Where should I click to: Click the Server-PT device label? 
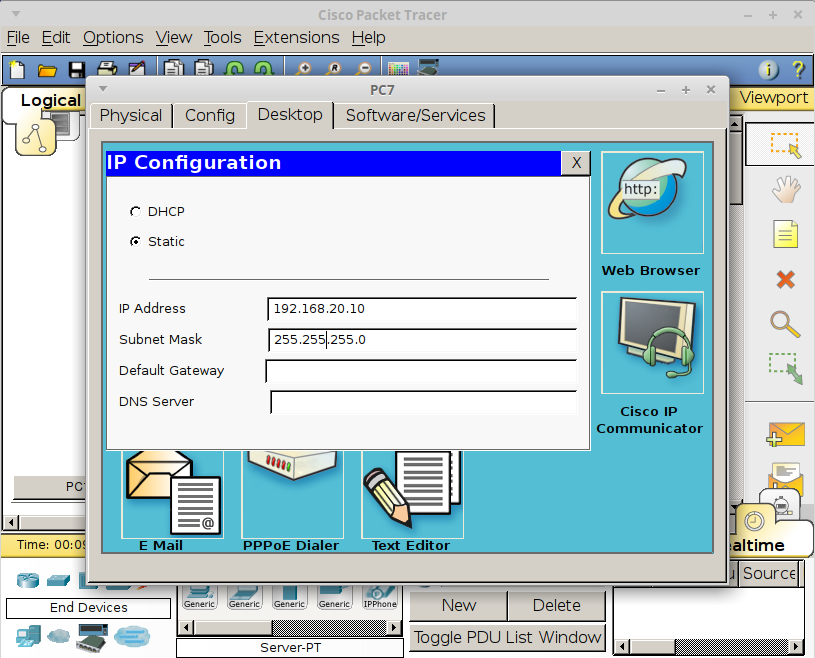pos(290,648)
